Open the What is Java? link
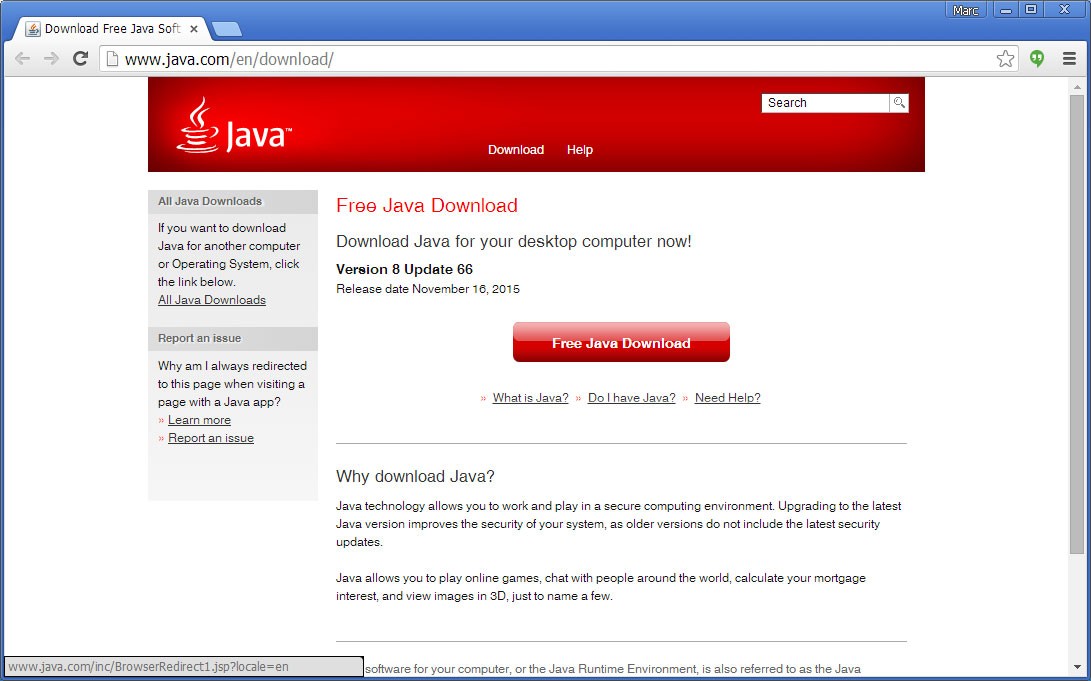The width and height of the screenshot is (1091, 681). [x=530, y=398]
